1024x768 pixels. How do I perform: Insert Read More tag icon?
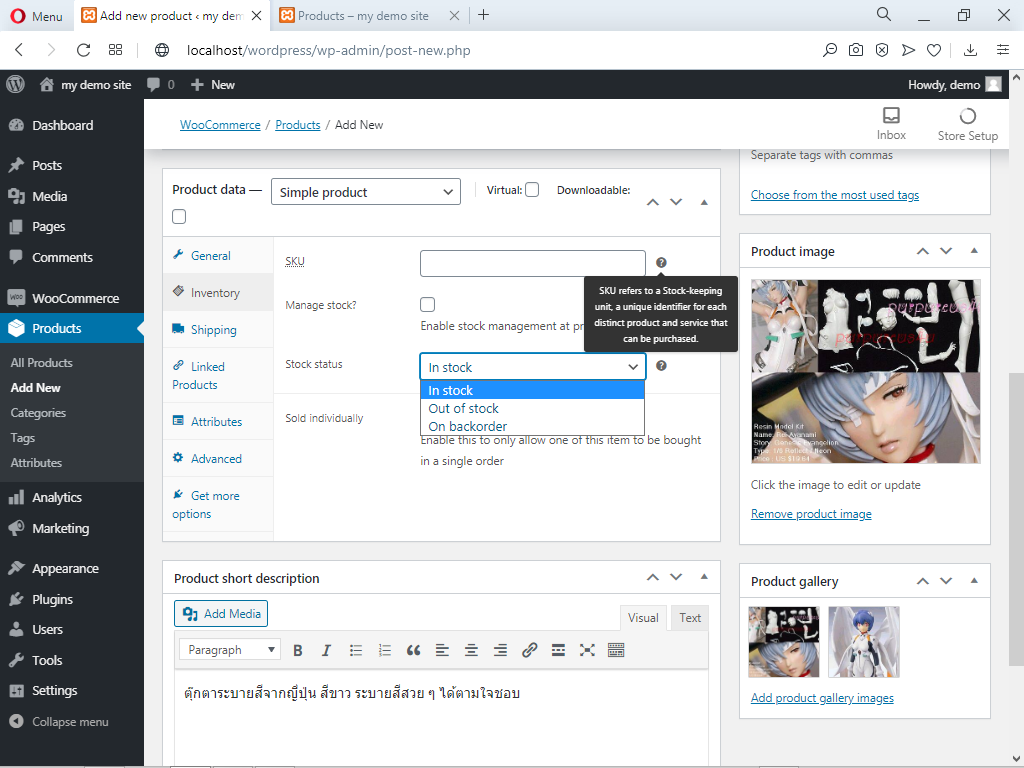(558, 650)
